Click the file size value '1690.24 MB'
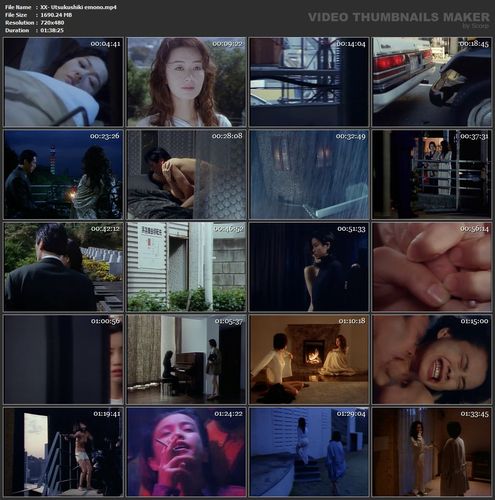 coord(56,15)
